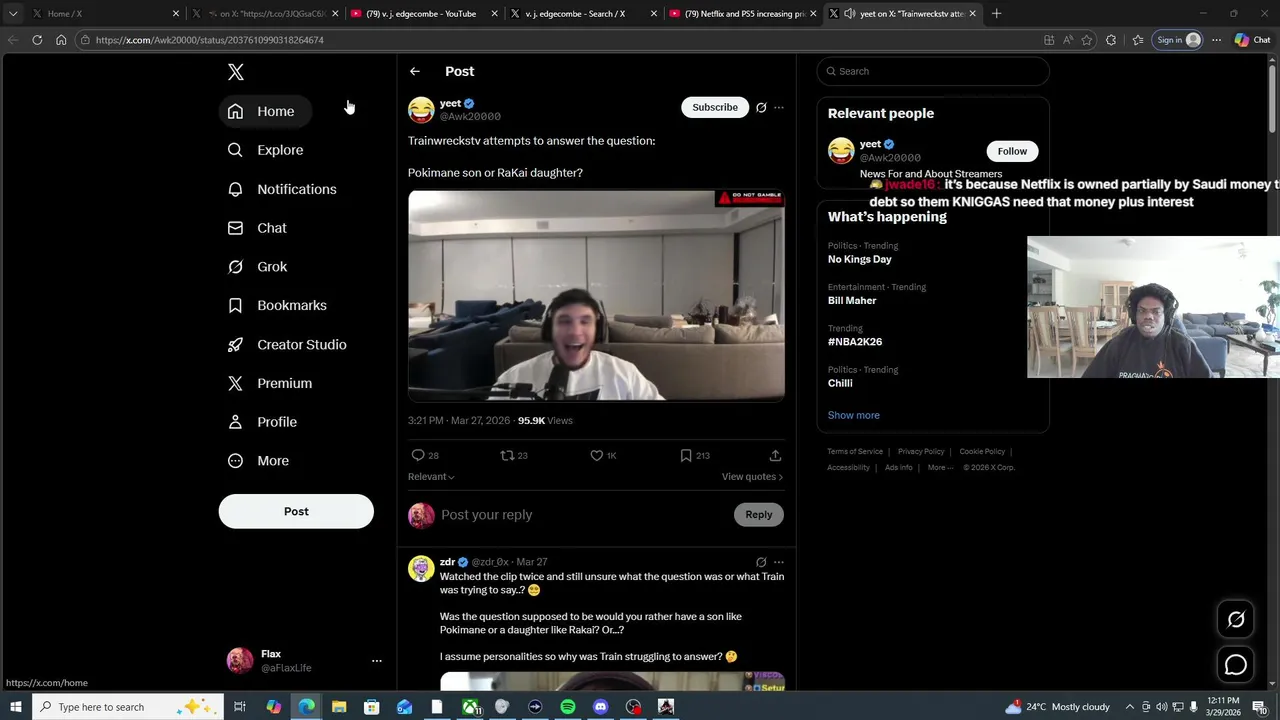This screenshot has height=720, width=1280.
Task: Open Discord from the taskbar
Action: coord(601,707)
